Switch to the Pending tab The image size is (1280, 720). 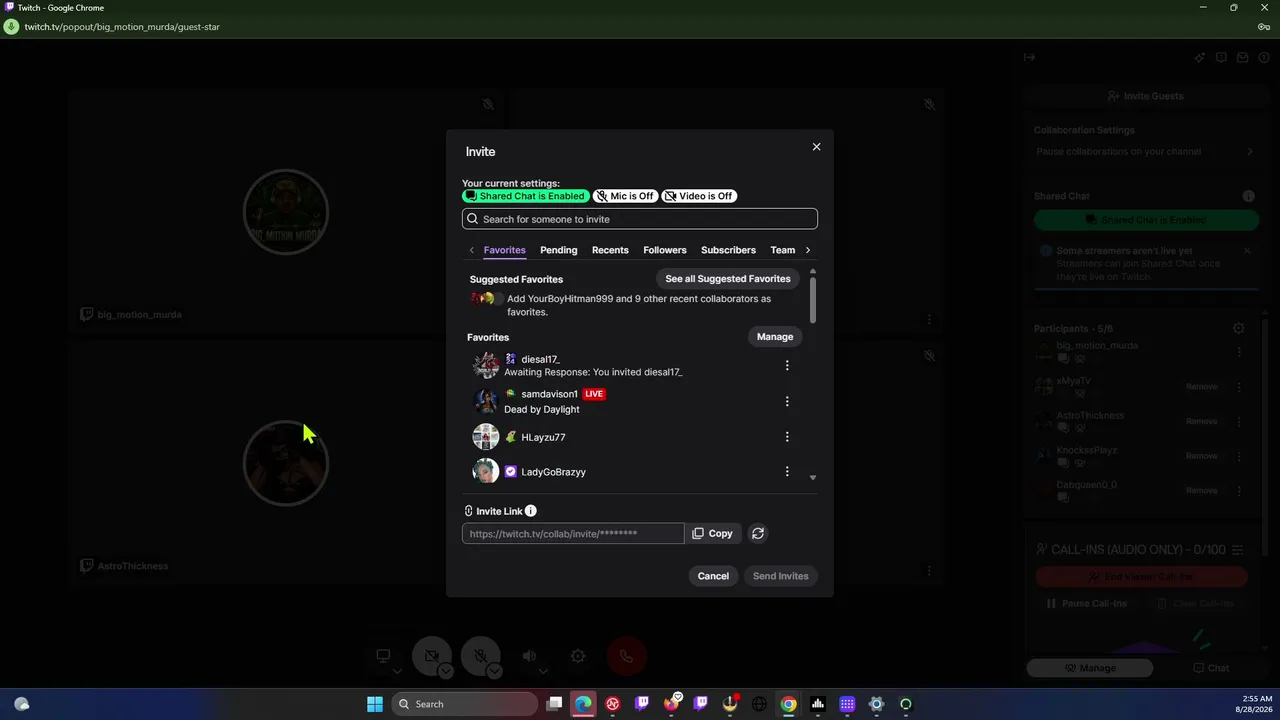558,250
